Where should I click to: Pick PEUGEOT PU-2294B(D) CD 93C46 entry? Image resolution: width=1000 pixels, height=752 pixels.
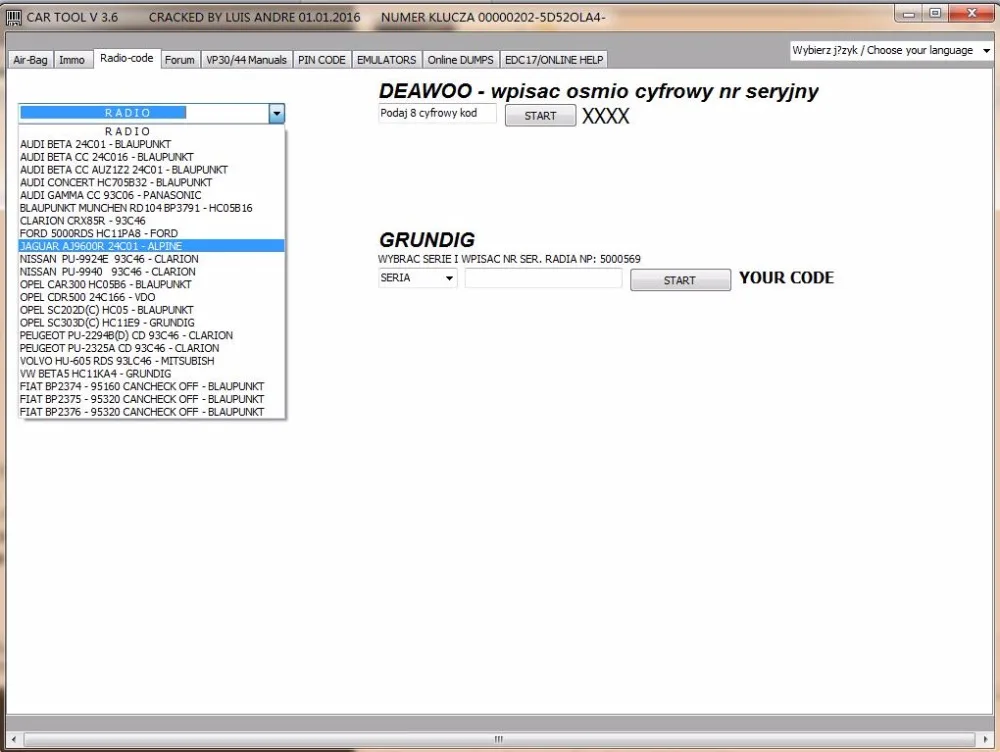point(152,335)
